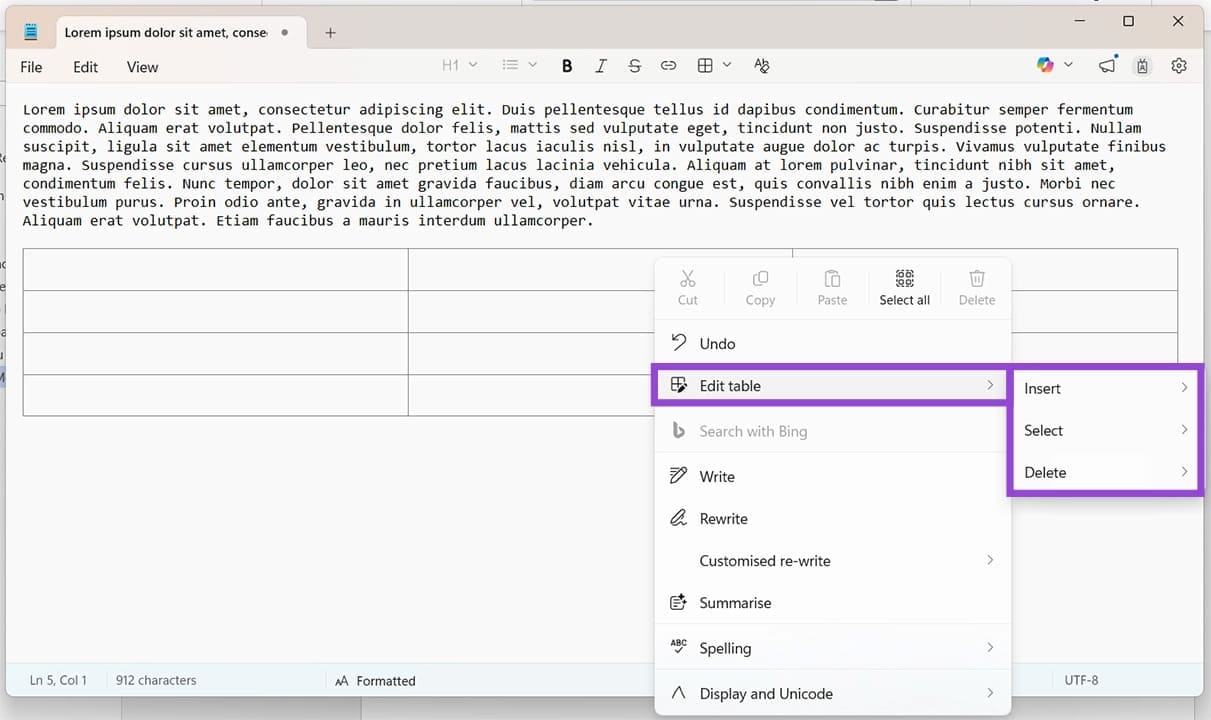This screenshot has width=1211, height=720.
Task: Open a new document tab
Action: 330,32
